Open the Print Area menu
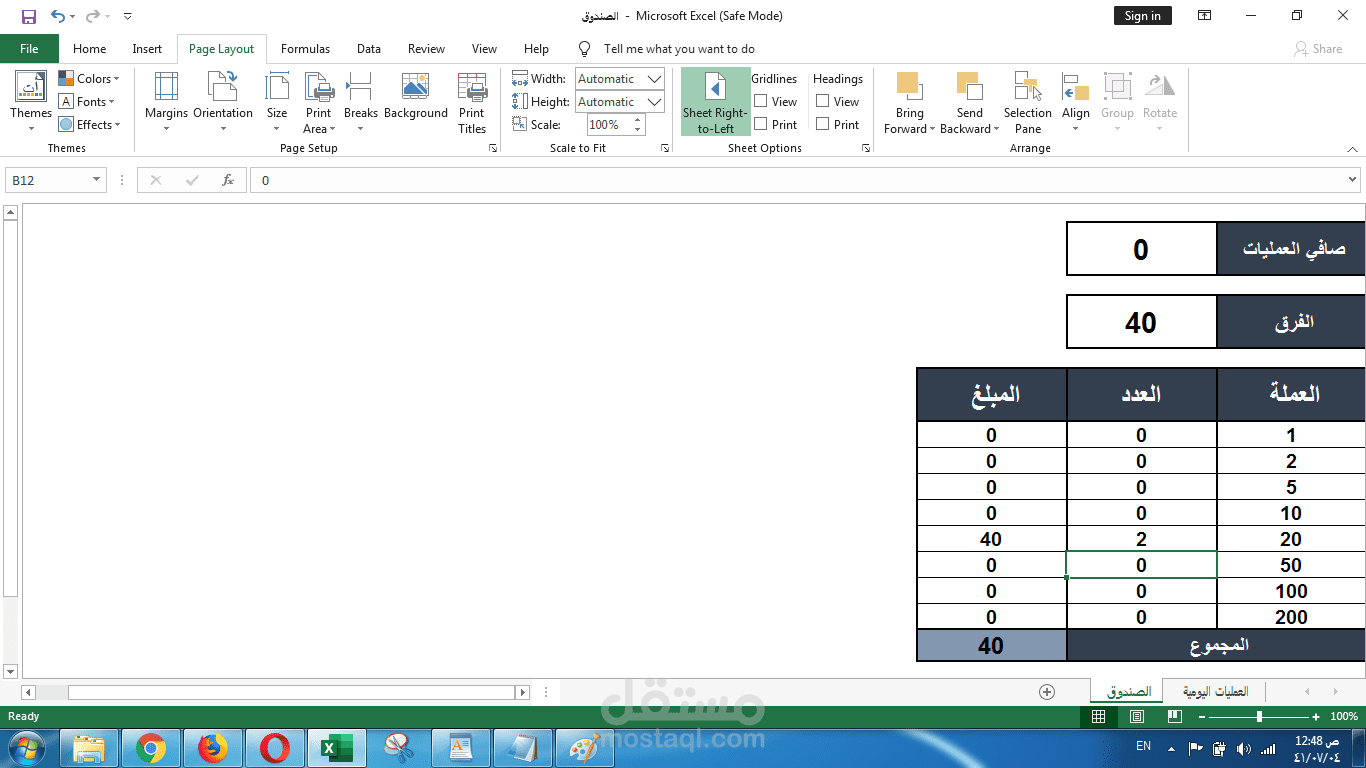The width and height of the screenshot is (1366, 768). pyautogui.click(x=318, y=103)
